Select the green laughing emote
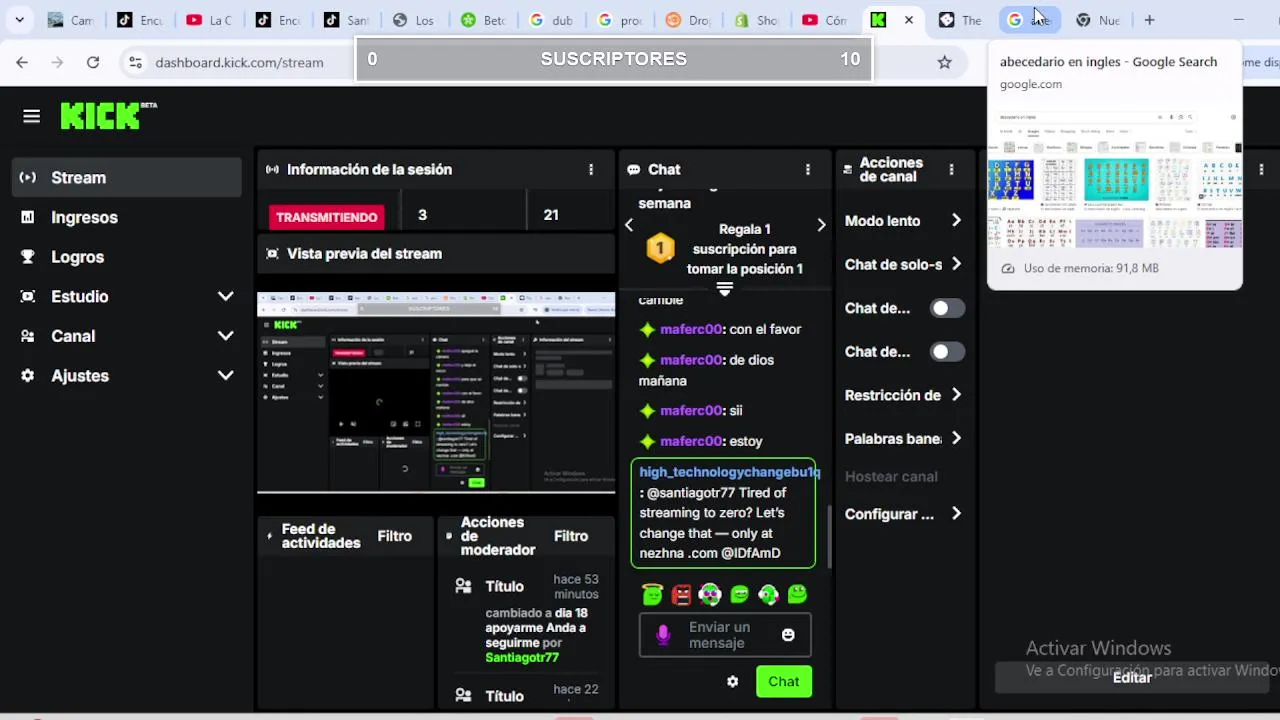 [740, 595]
